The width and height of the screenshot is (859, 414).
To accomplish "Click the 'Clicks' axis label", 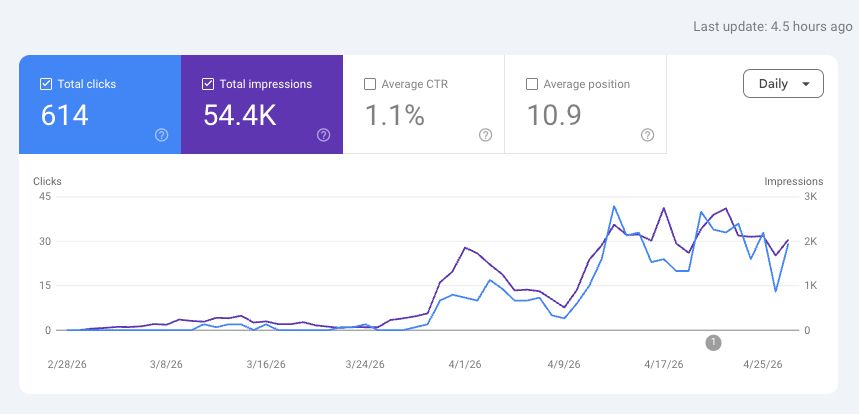I will pyautogui.click(x=47, y=181).
